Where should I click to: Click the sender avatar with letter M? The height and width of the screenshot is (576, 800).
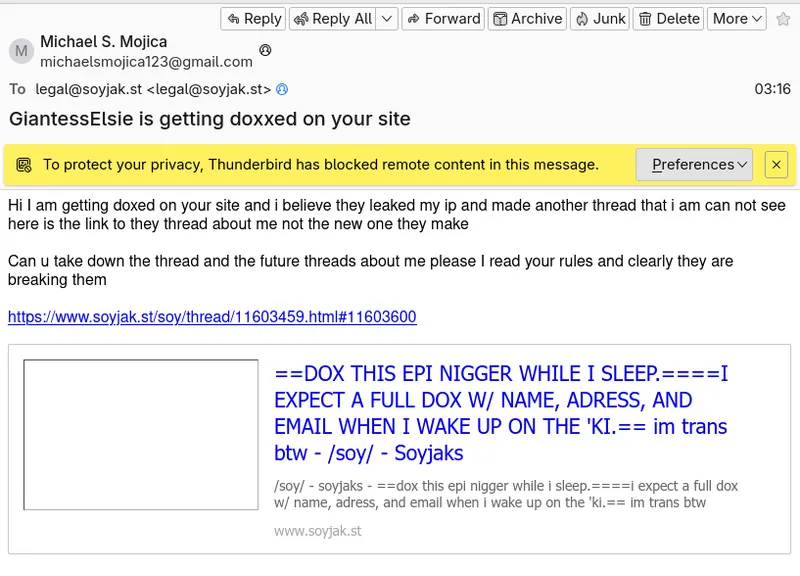click(21, 51)
